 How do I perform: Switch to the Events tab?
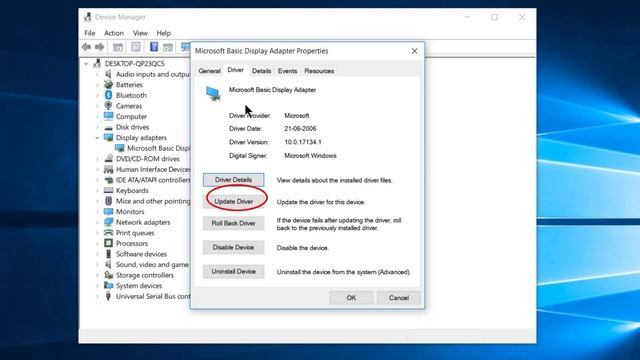click(x=287, y=71)
